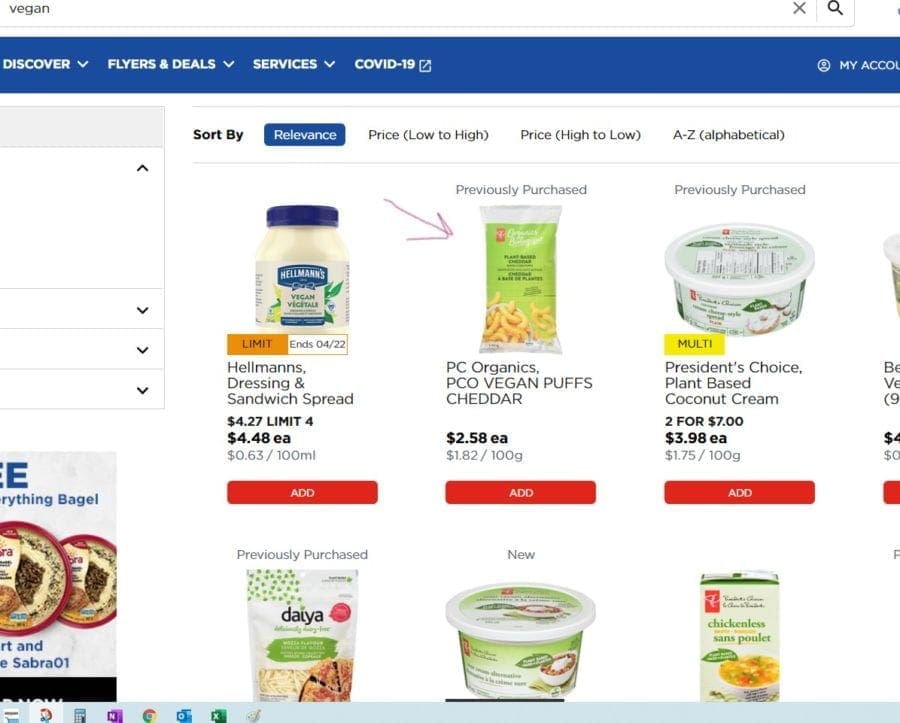Open Excel from the taskbar

coord(219,716)
